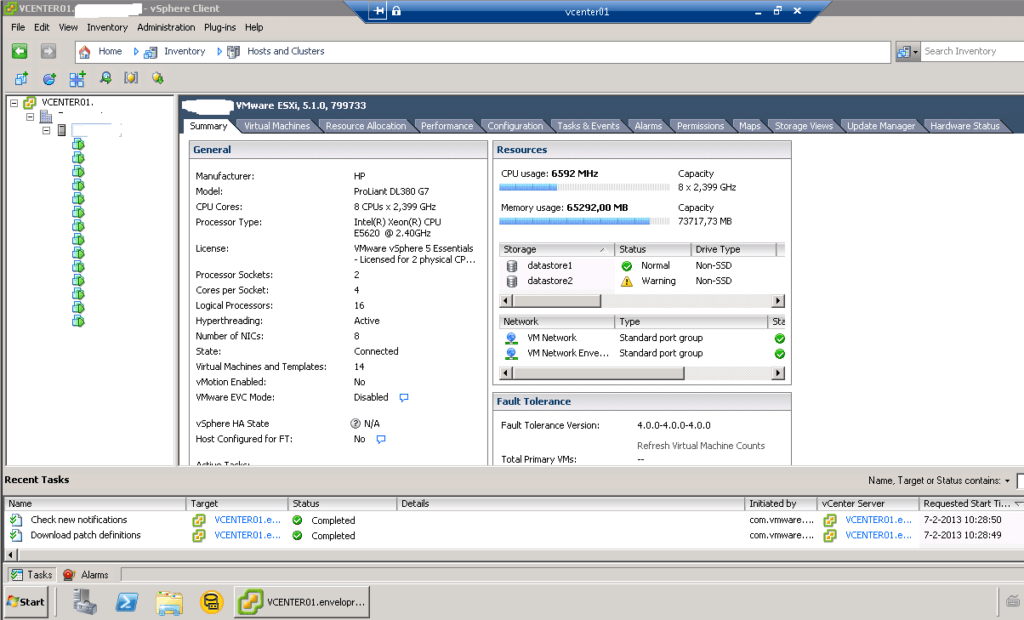The height and width of the screenshot is (620, 1024).
Task: Switch to the Hardware Status tab
Action: pos(965,126)
